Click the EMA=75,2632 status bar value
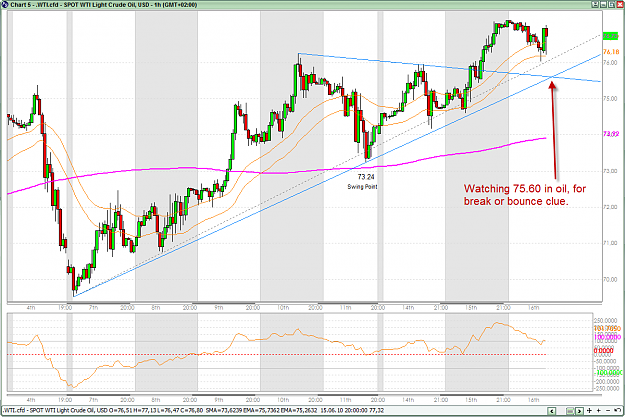Viewport: 625px width, 417px height. [x=299, y=411]
